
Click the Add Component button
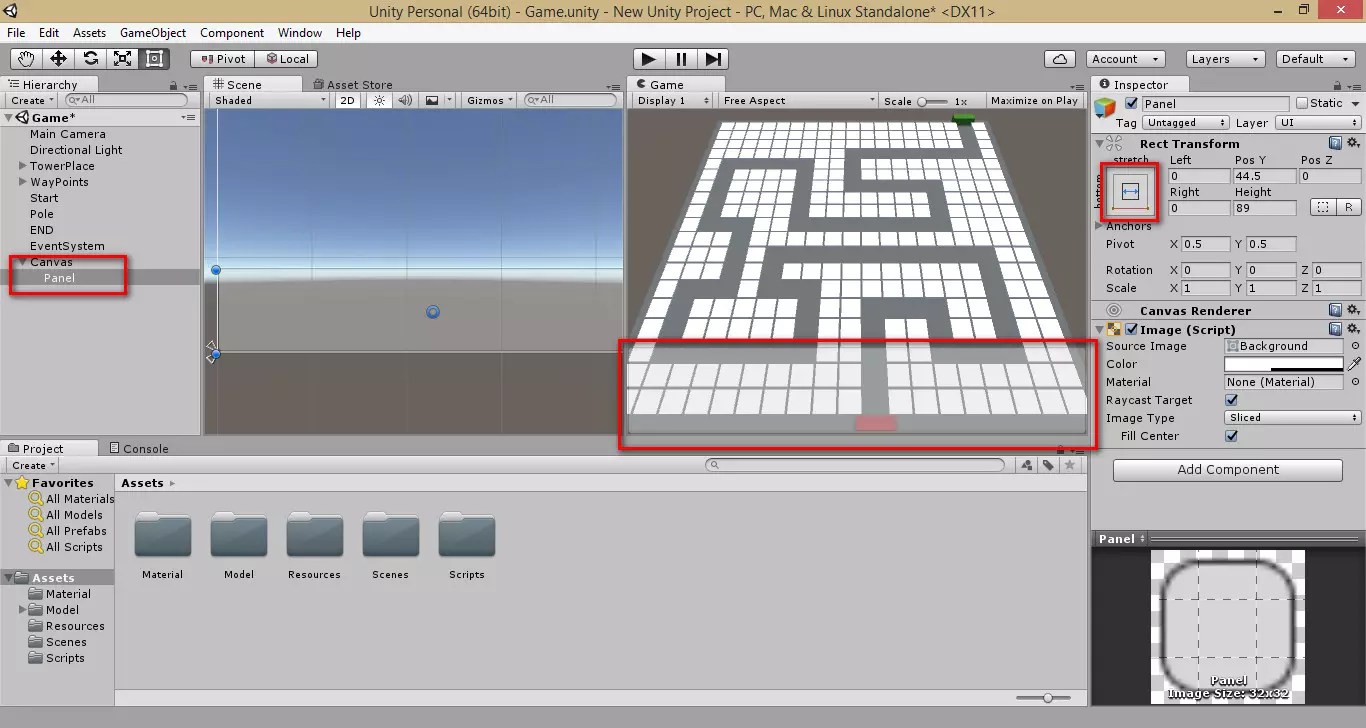pyautogui.click(x=1227, y=470)
